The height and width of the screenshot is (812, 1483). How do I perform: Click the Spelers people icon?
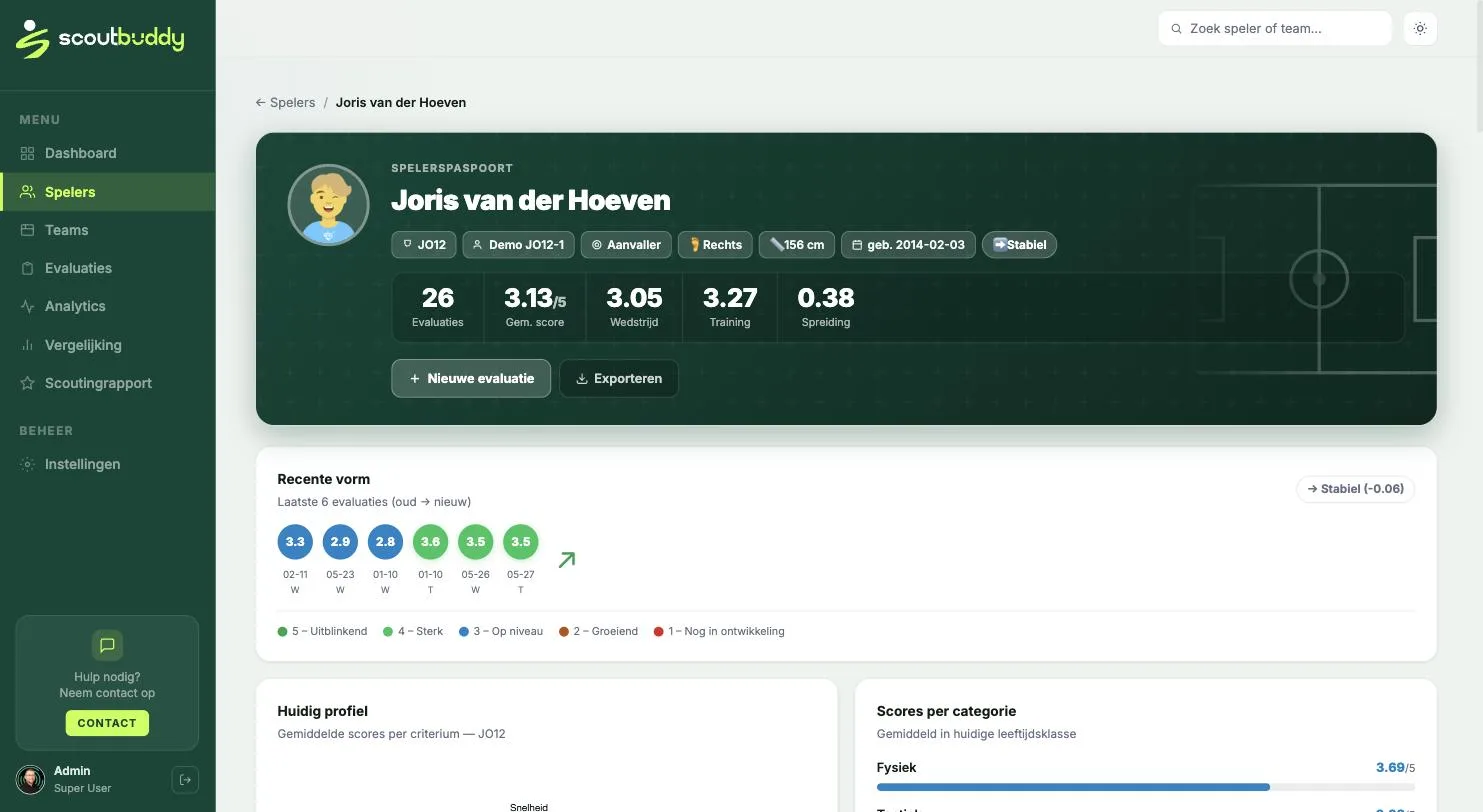click(x=27, y=192)
